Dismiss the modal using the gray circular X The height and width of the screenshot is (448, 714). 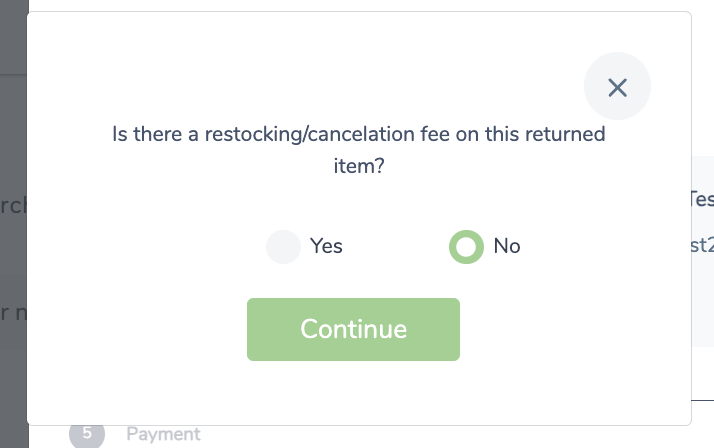617,87
